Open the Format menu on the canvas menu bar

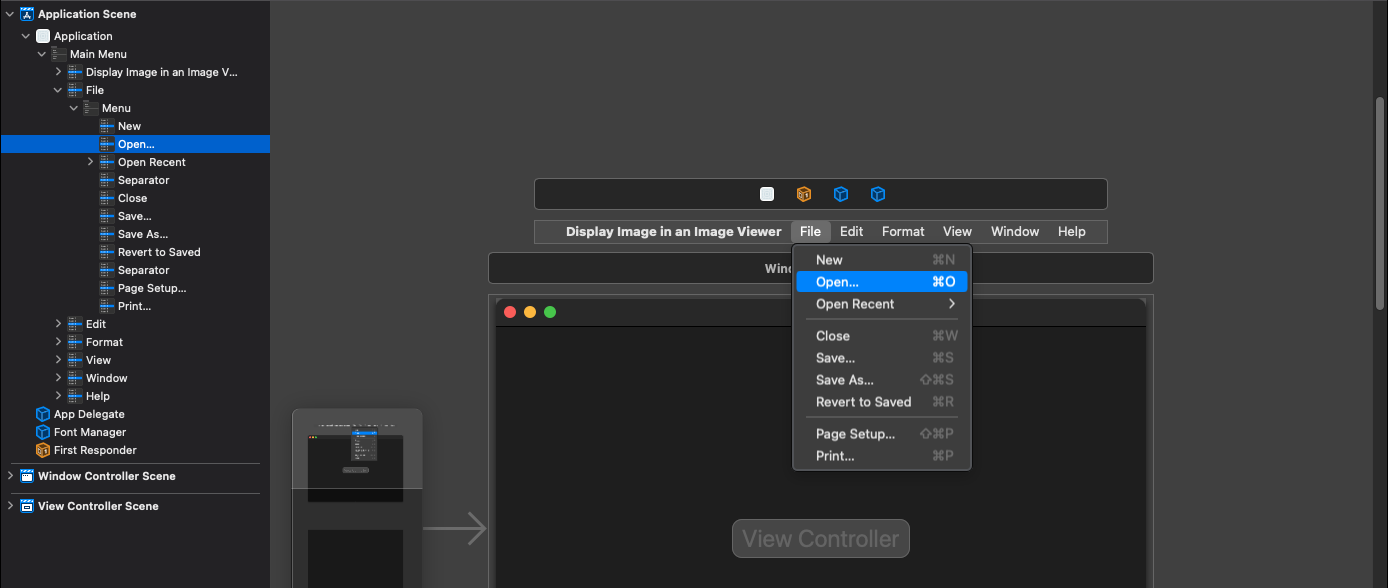click(x=903, y=231)
